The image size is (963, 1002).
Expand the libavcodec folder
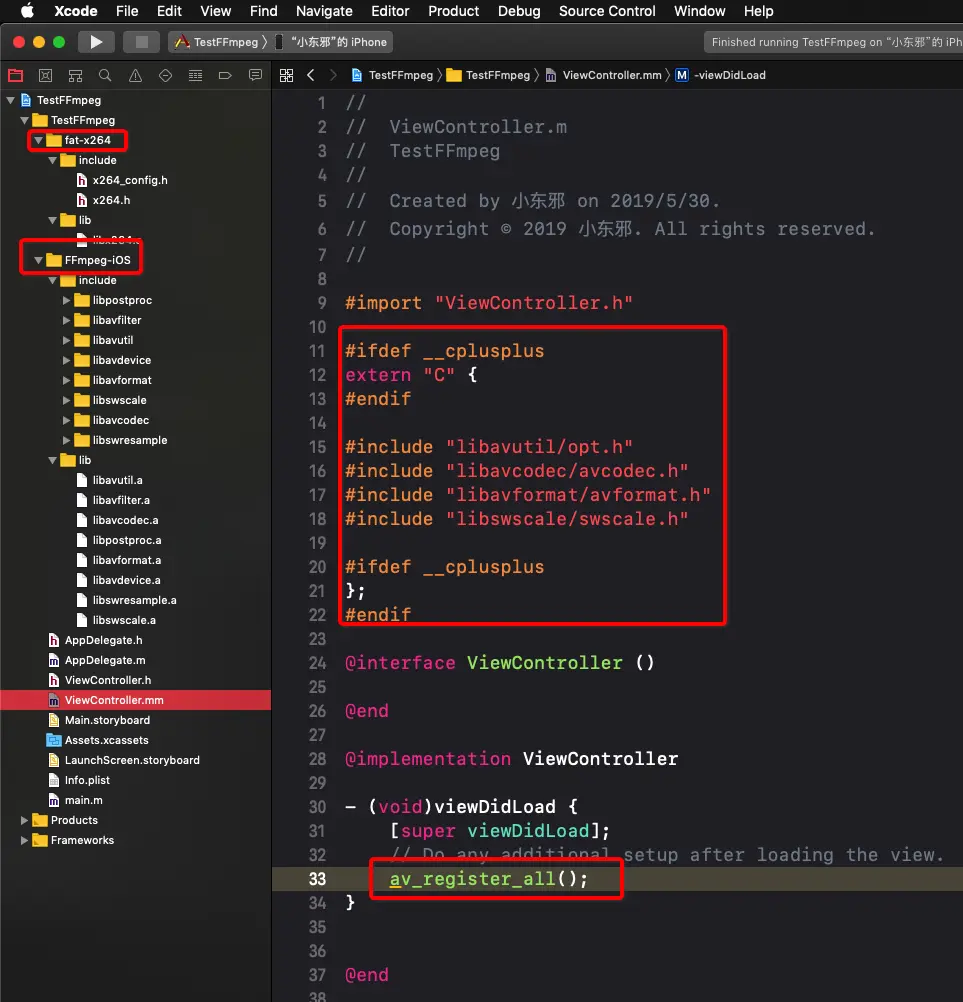66,420
